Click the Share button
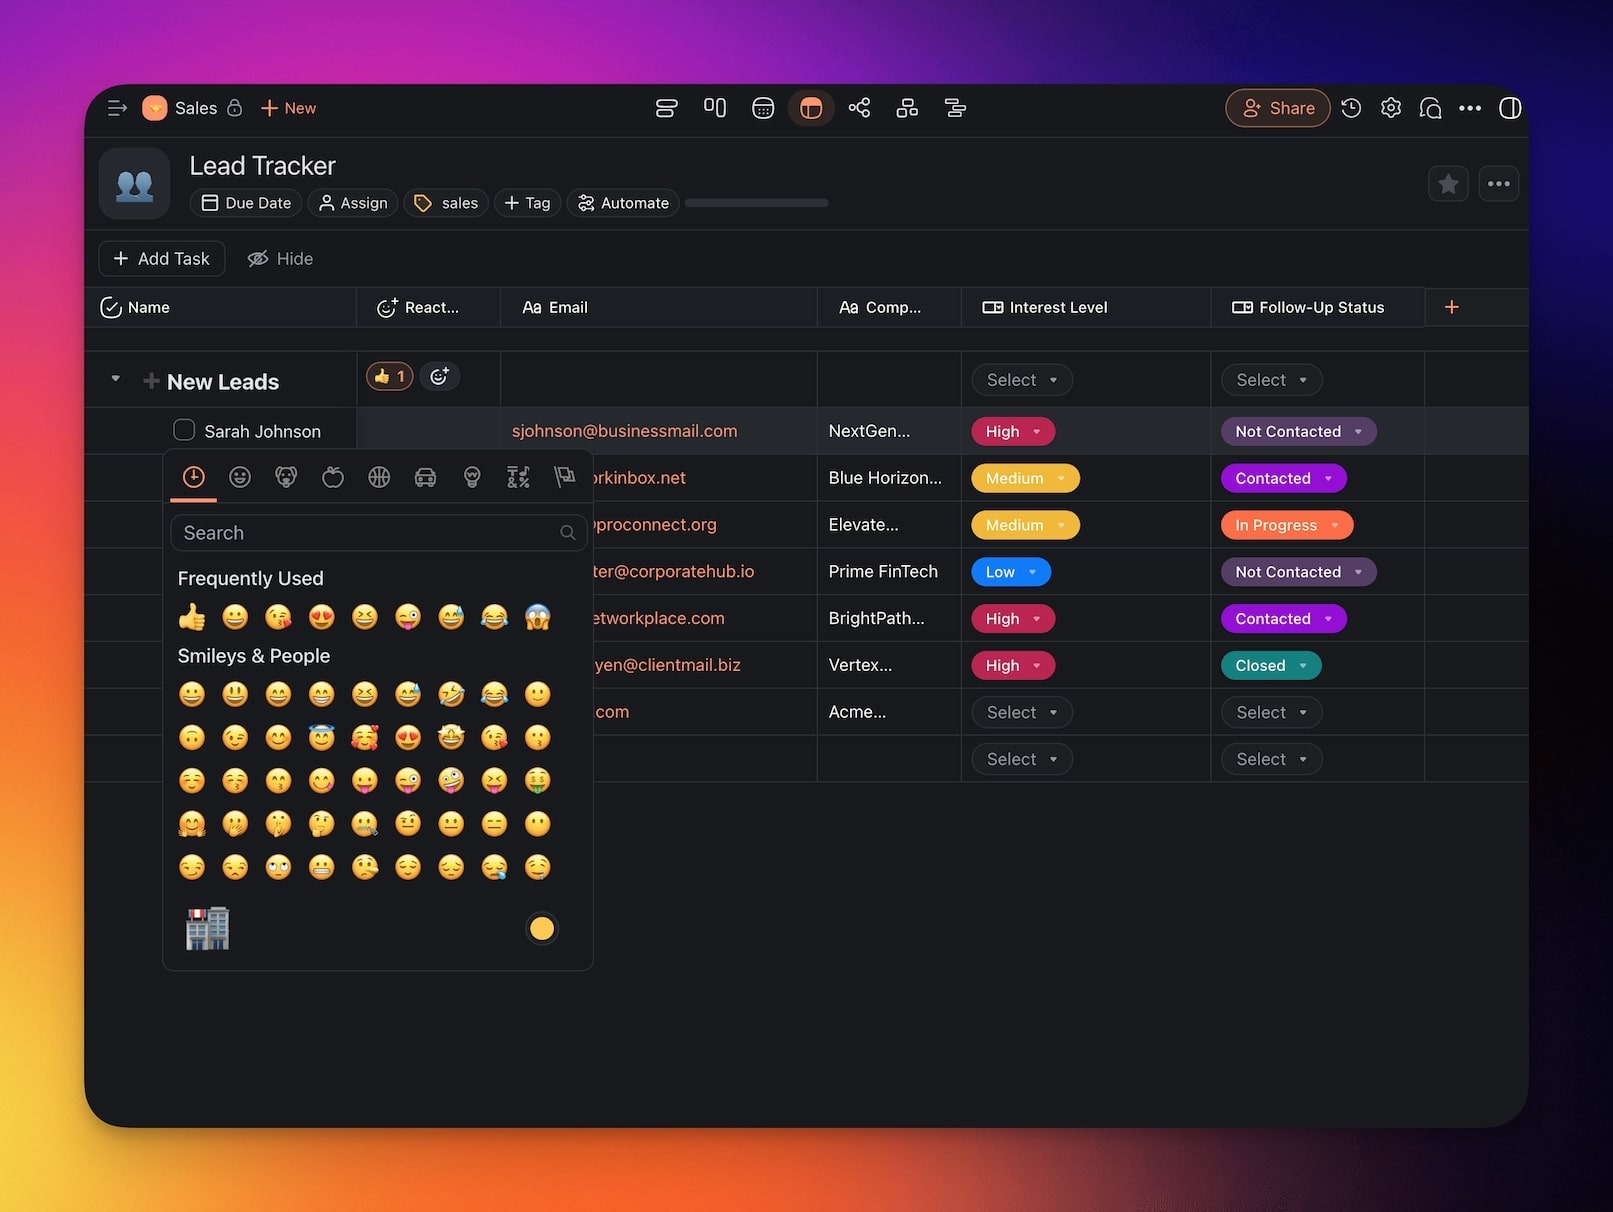 click(x=1277, y=108)
